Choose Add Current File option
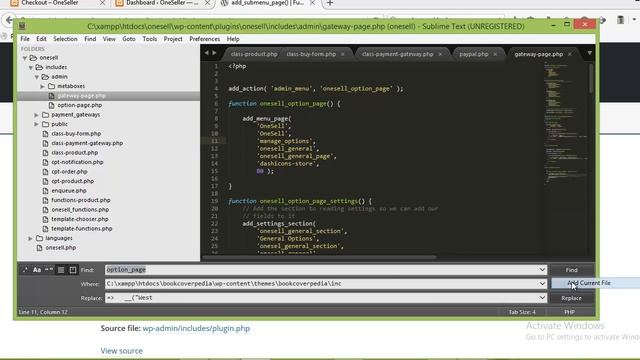This screenshot has height=360, width=640. pyautogui.click(x=589, y=283)
